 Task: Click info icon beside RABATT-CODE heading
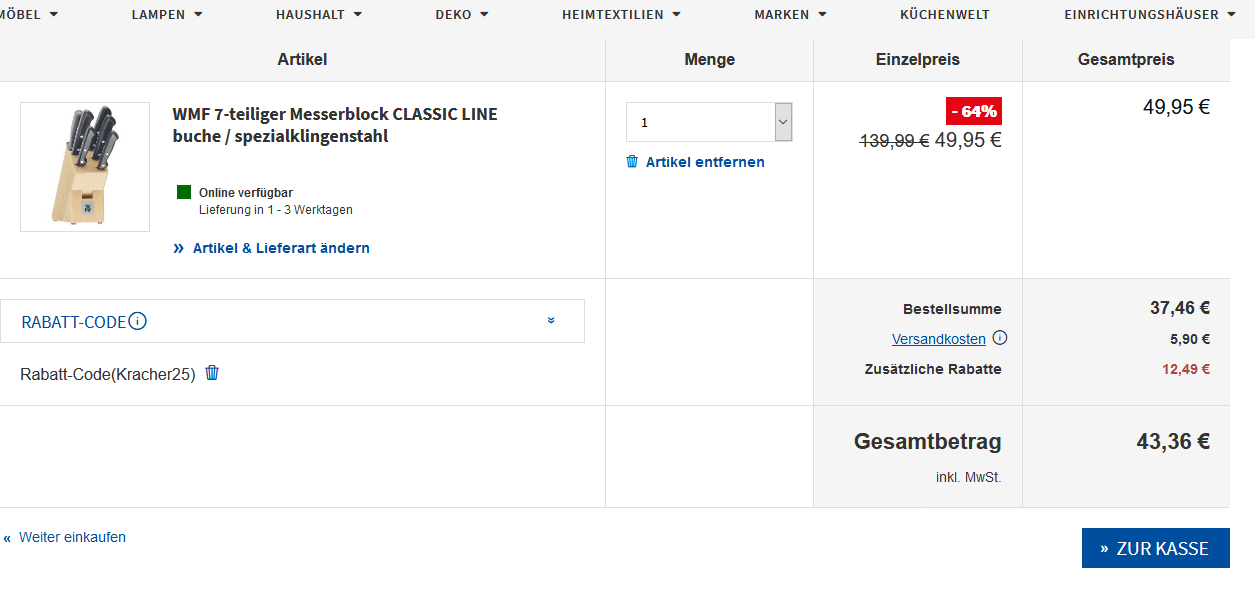[138, 321]
